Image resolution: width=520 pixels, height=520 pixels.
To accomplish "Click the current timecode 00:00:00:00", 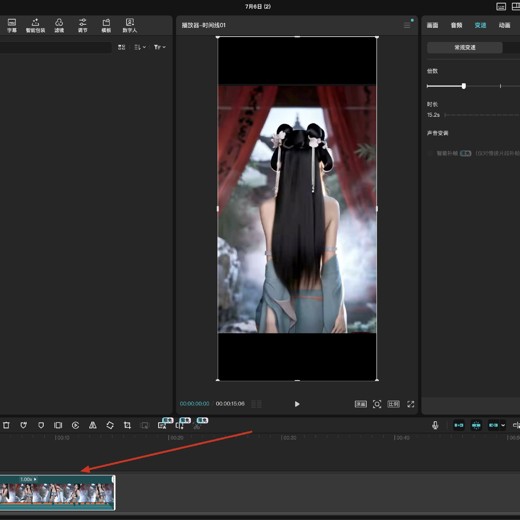I will (195, 404).
